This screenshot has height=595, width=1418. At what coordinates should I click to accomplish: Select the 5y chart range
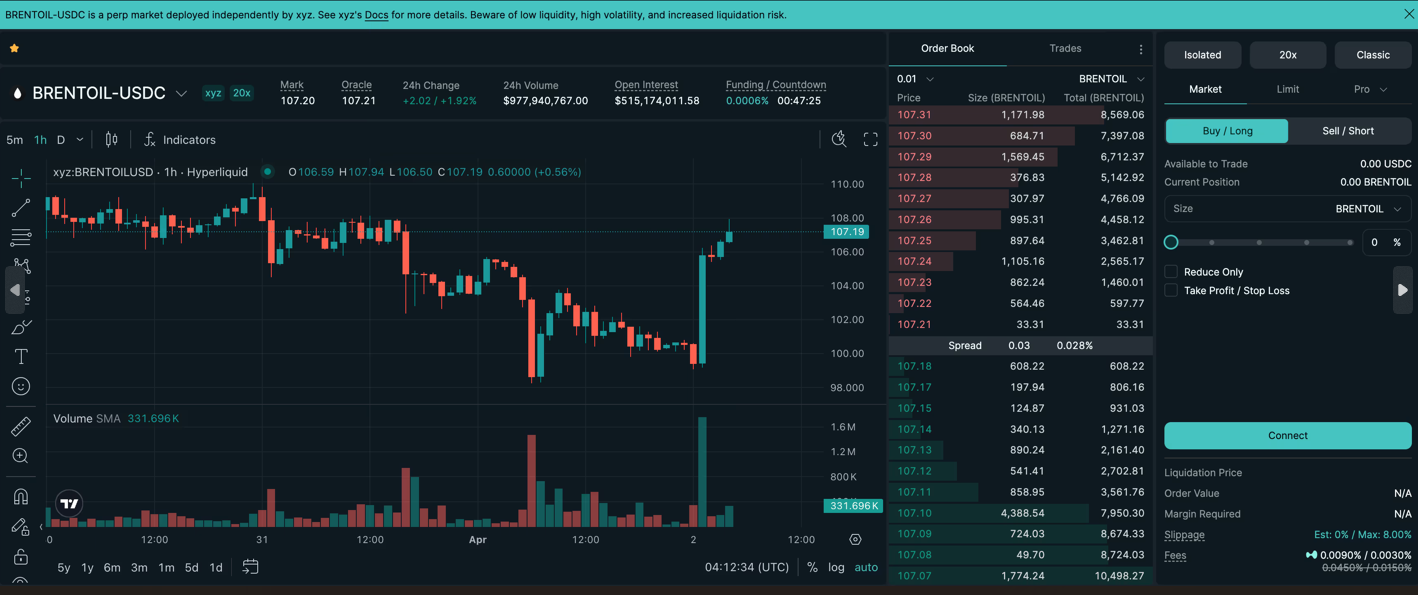[x=64, y=567]
